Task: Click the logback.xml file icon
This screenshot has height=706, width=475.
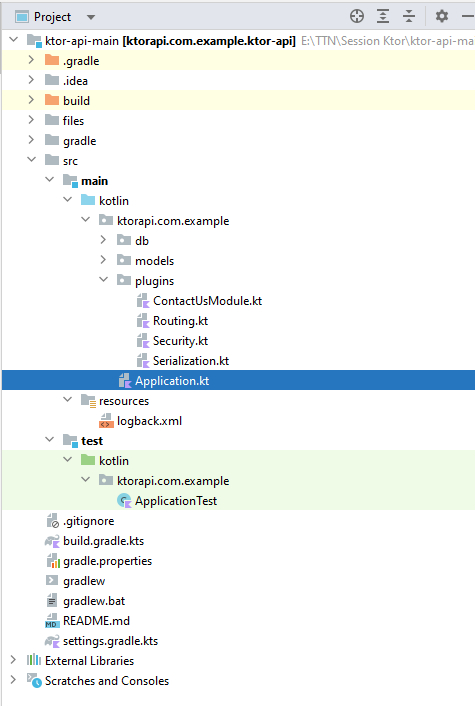Action: [x=106, y=421]
